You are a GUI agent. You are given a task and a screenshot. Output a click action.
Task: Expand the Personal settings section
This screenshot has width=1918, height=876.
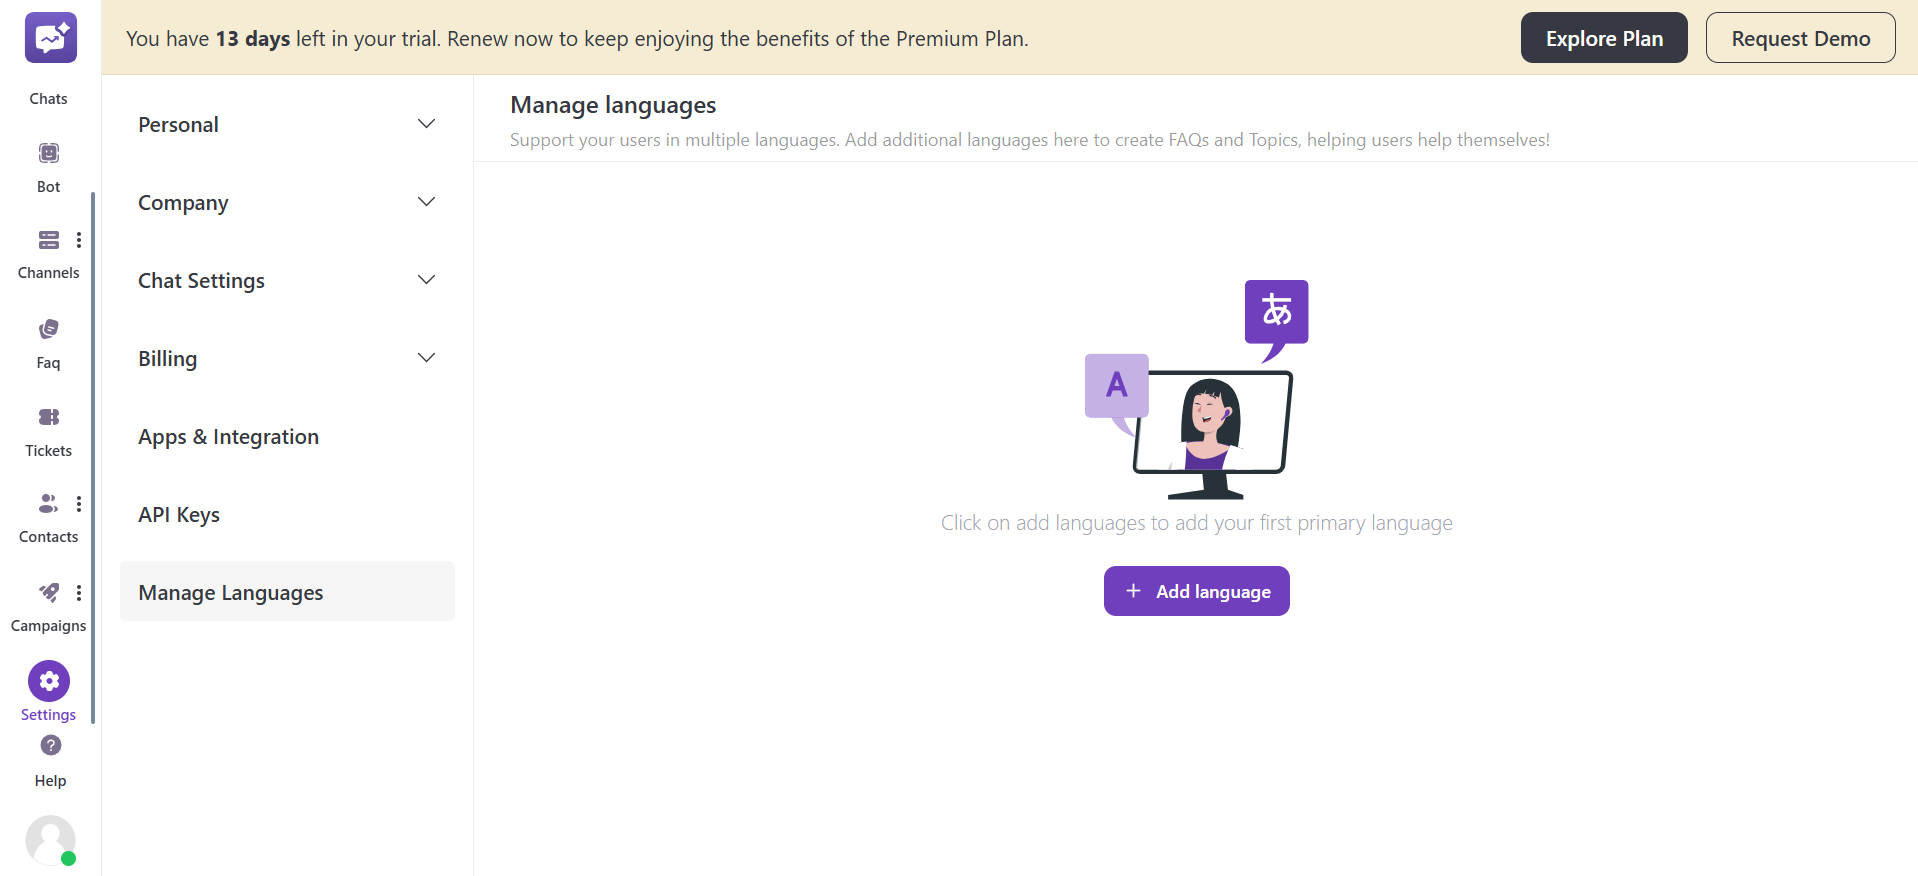click(426, 124)
